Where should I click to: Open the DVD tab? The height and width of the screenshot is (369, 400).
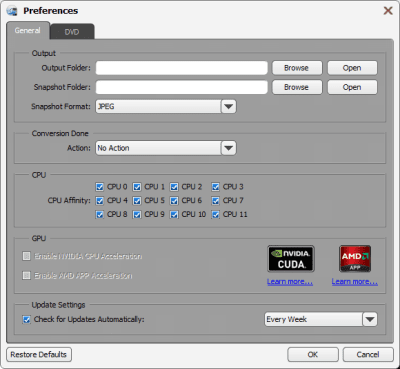point(72,32)
